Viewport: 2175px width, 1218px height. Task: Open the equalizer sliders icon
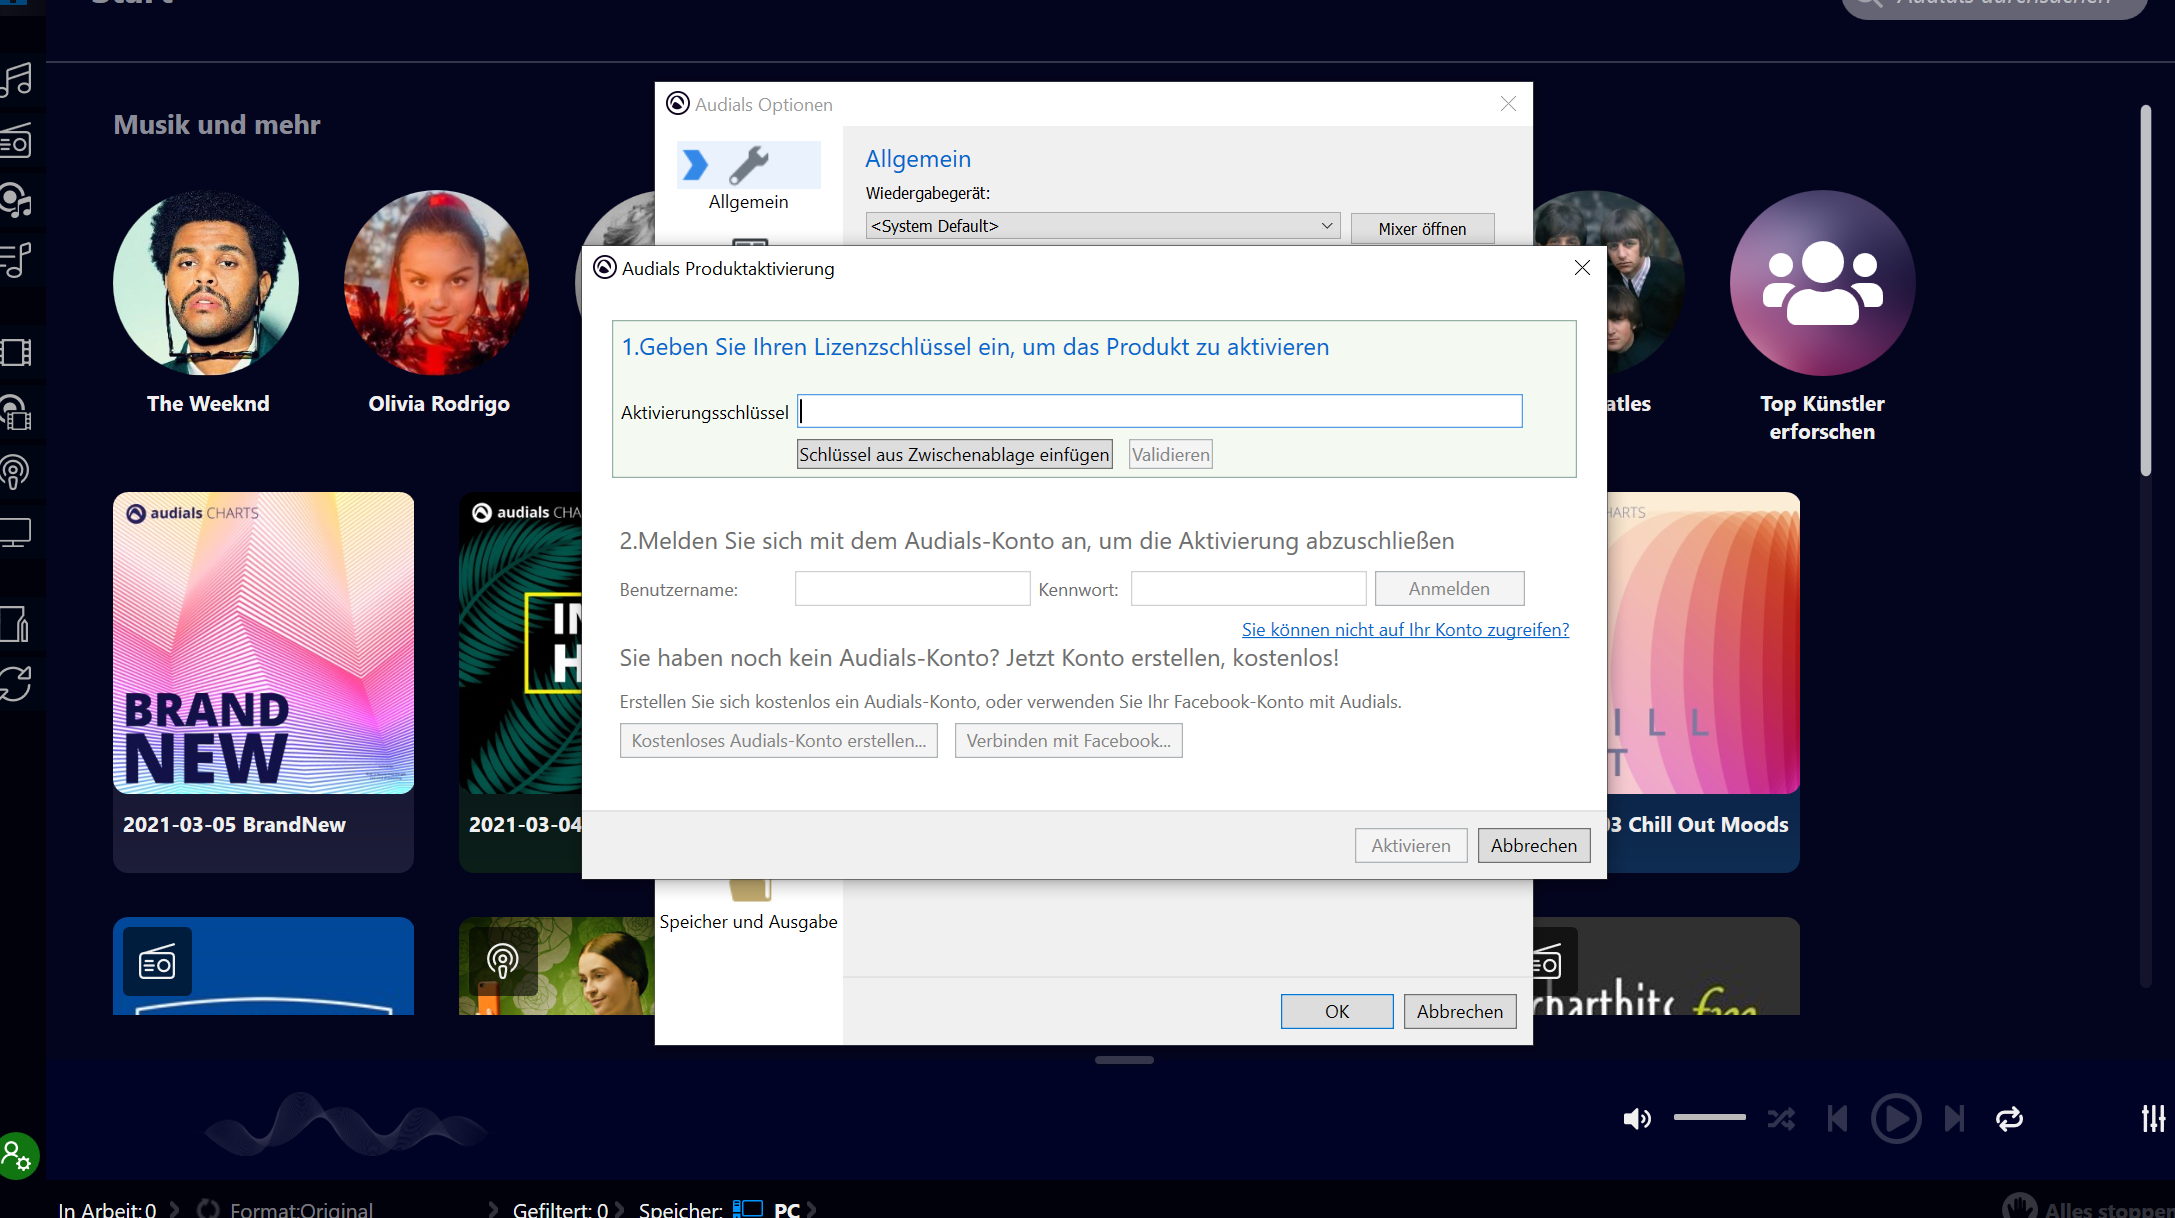(2153, 1118)
